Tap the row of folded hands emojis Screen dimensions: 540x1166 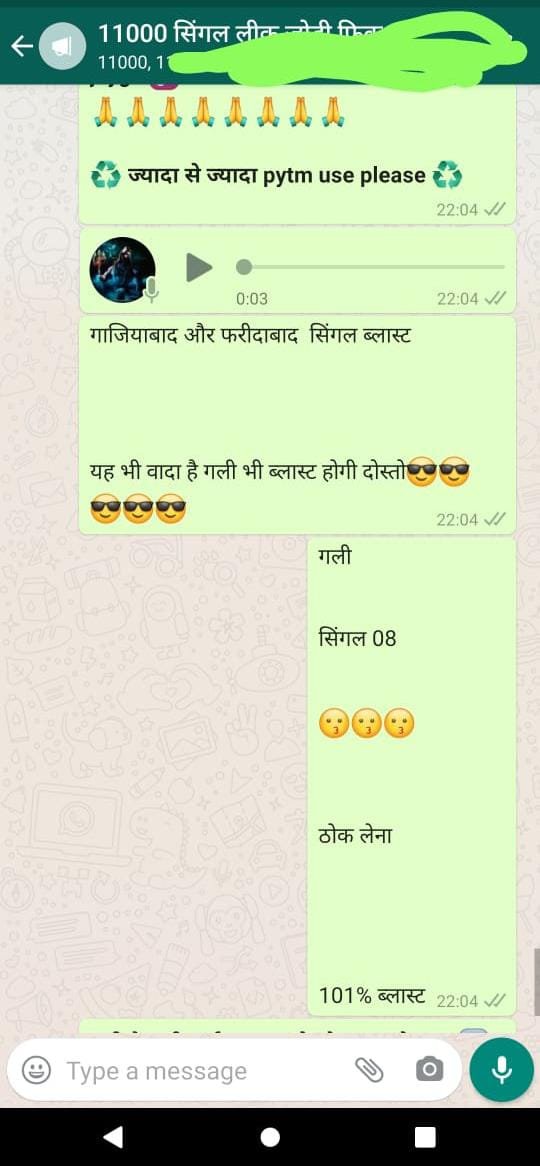(218, 112)
